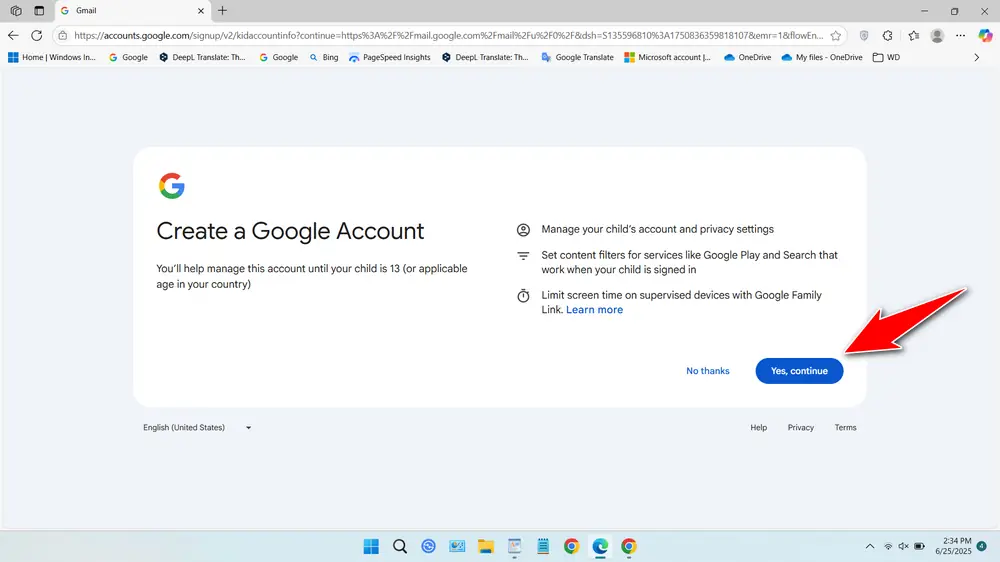The image size is (1000, 562).
Task: Open the Help link in footer
Action: tap(758, 427)
